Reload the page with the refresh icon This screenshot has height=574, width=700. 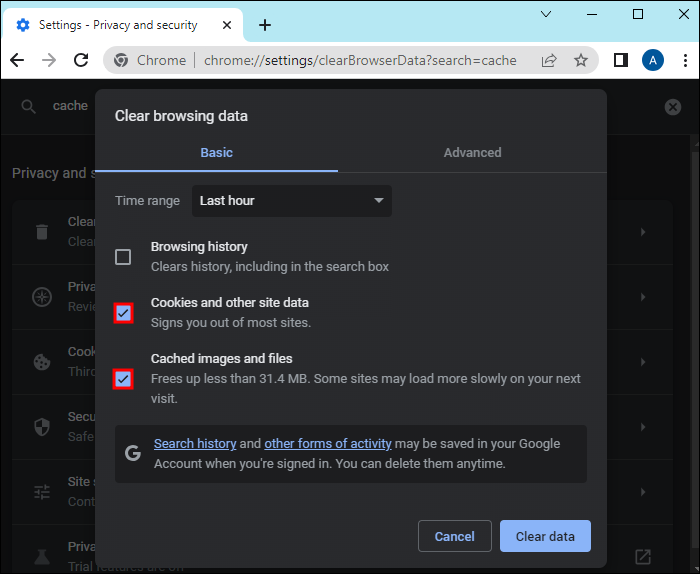point(81,60)
